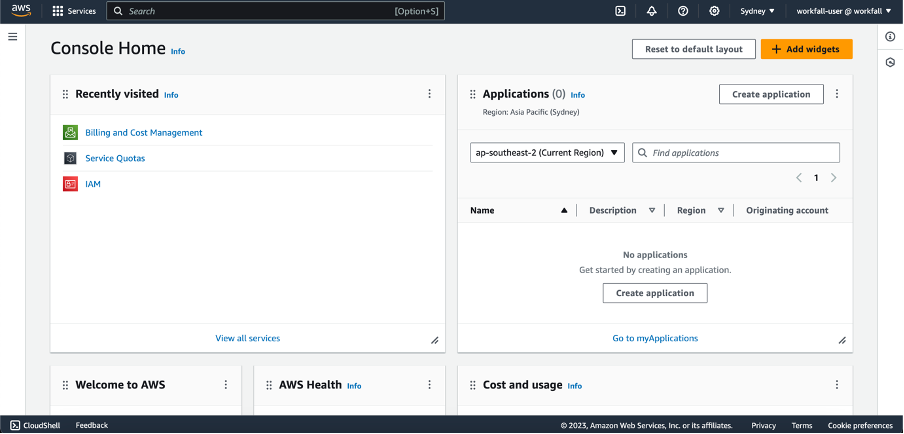Click the Recently visited widget resize corner icon
The height and width of the screenshot is (434, 904).
pos(435,341)
